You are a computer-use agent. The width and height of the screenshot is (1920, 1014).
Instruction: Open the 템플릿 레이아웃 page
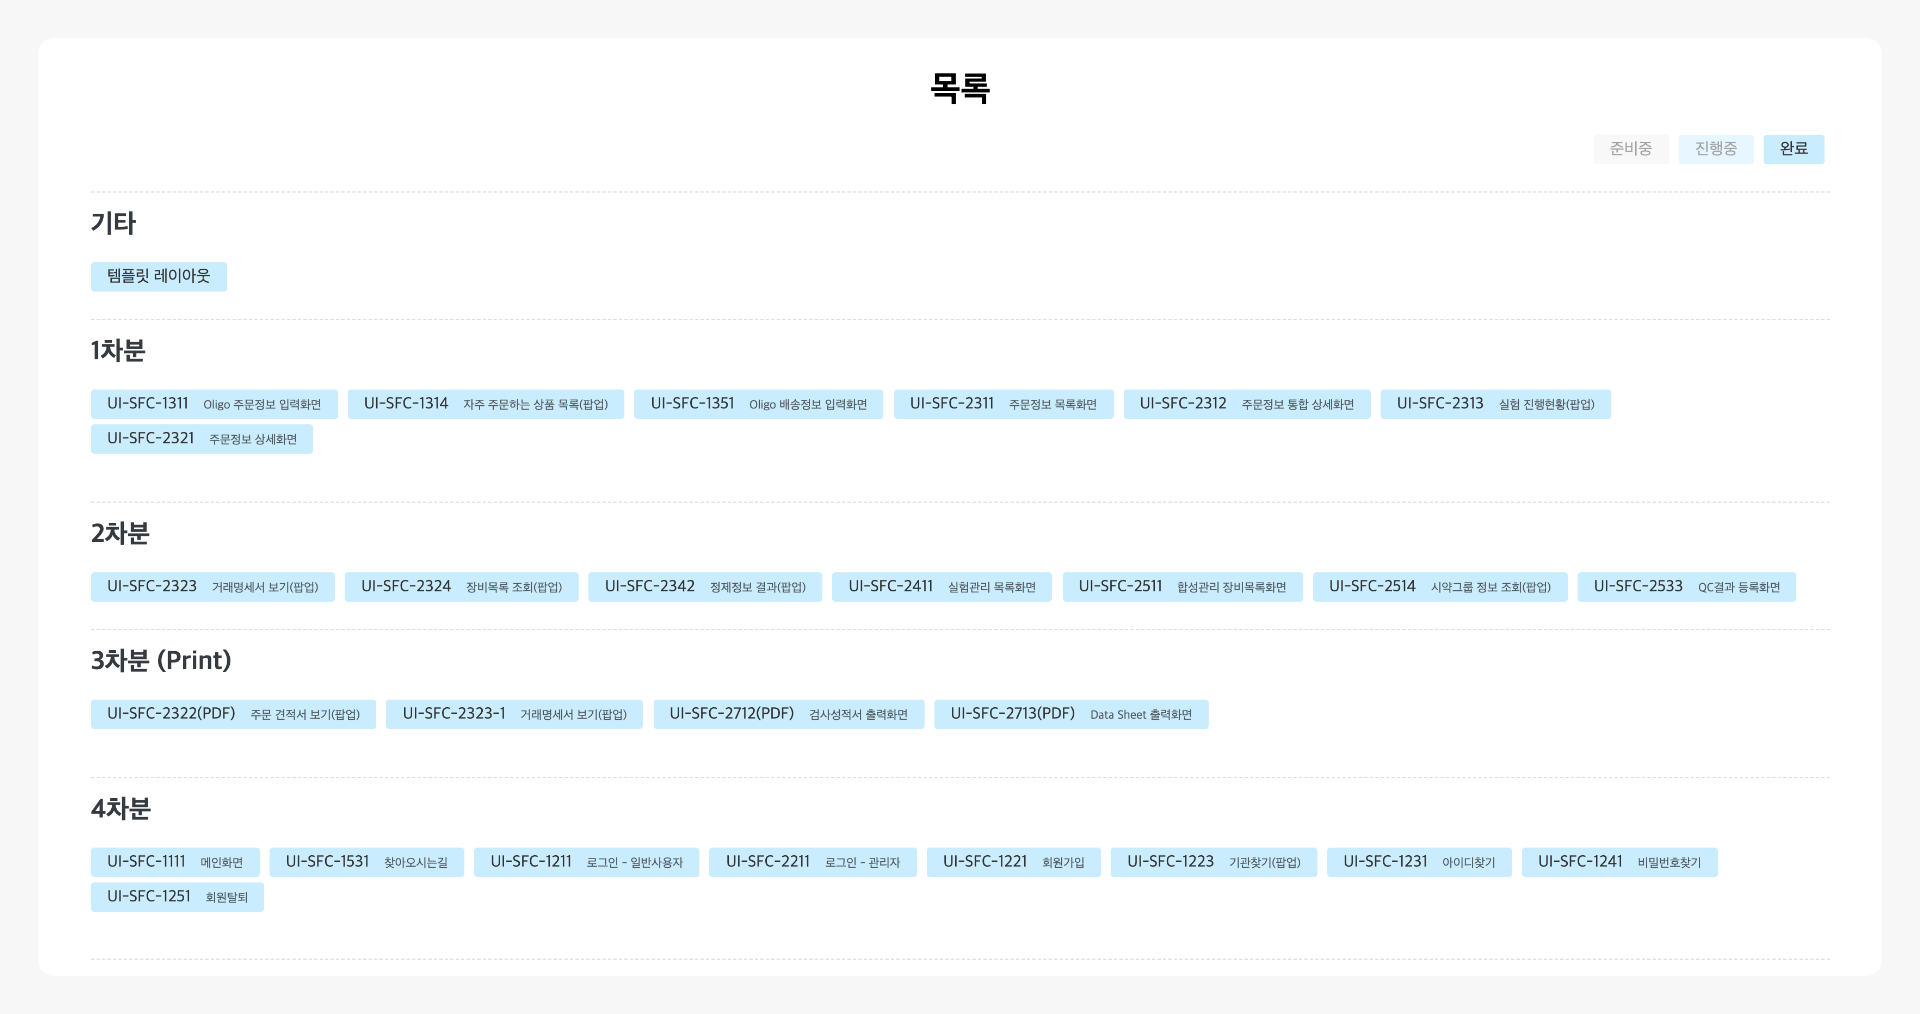click(158, 276)
